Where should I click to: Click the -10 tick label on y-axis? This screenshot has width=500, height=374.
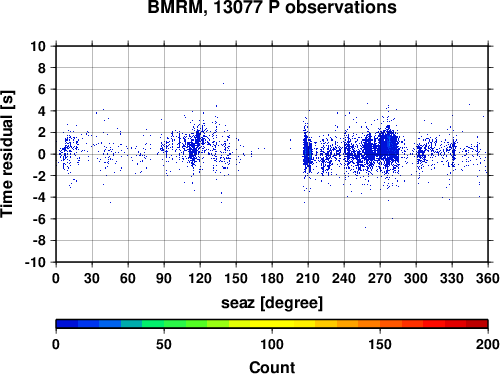point(35,263)
